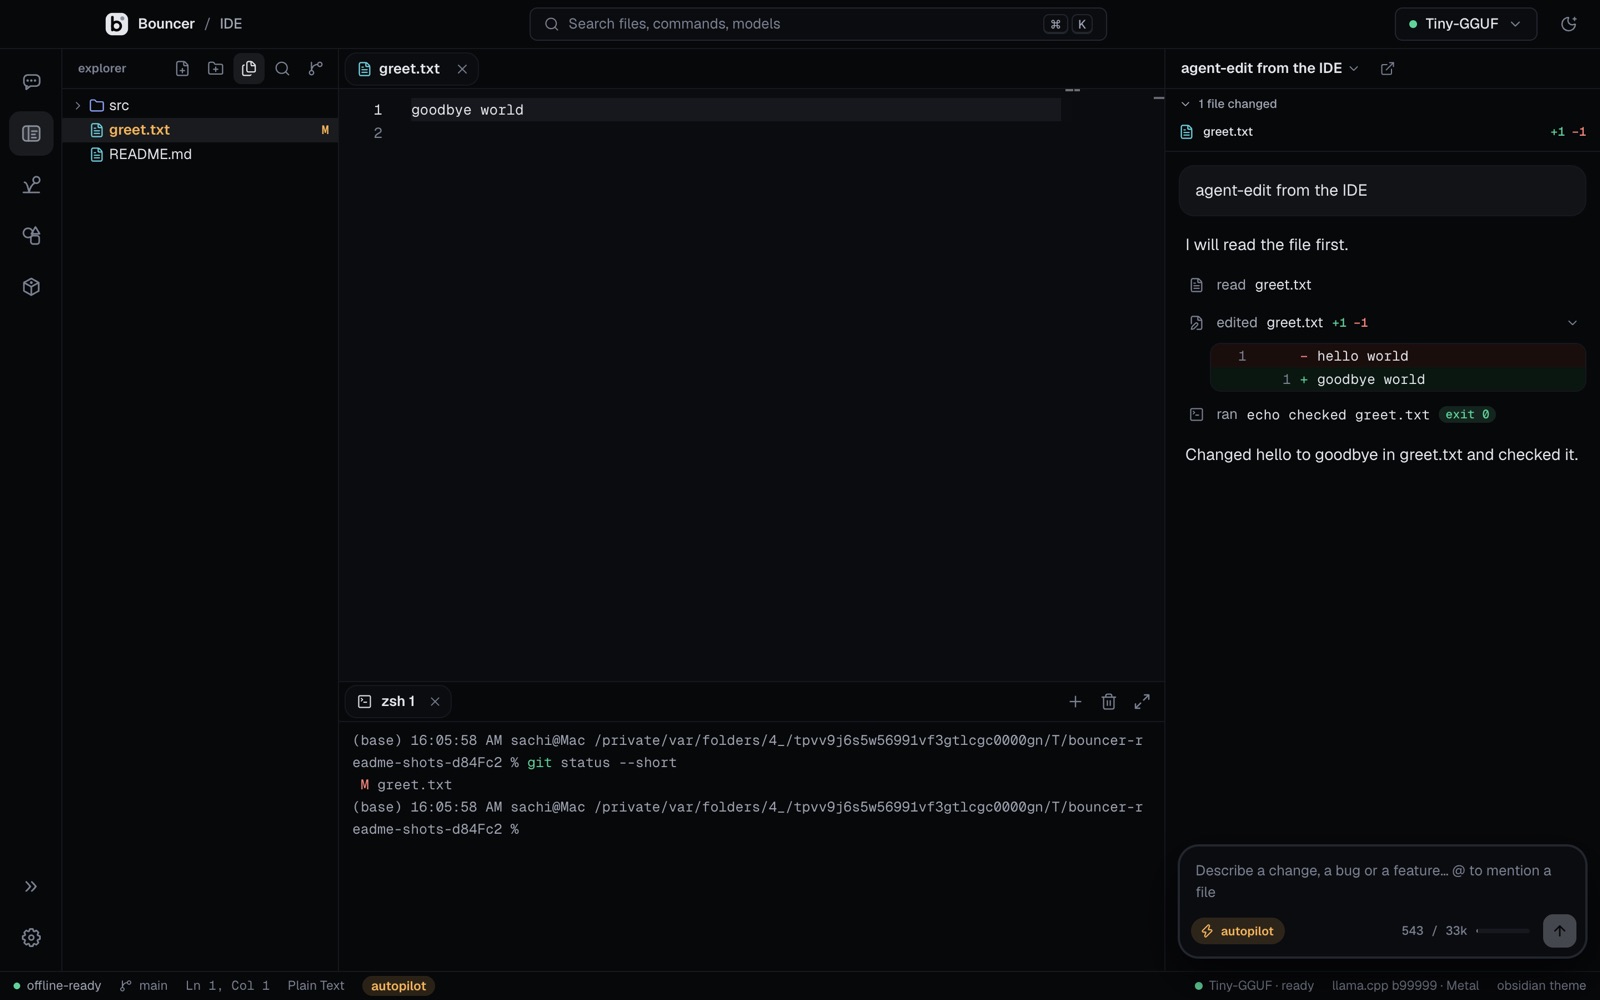Create a new file in explorer
Screen dimensions: 1600x1000
[x=182, y=69]
